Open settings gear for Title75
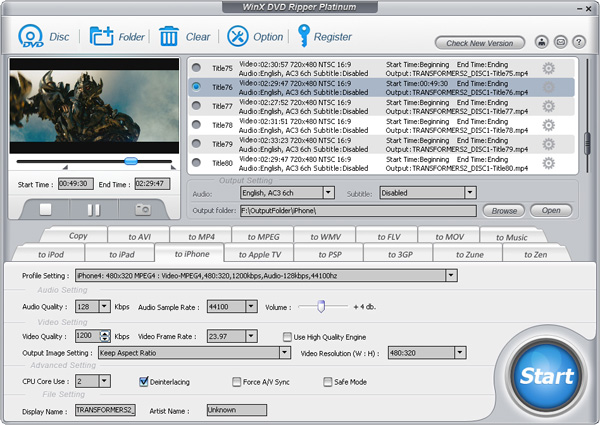The width and height of the screenshot is (600, 425). tap(549, 68)
